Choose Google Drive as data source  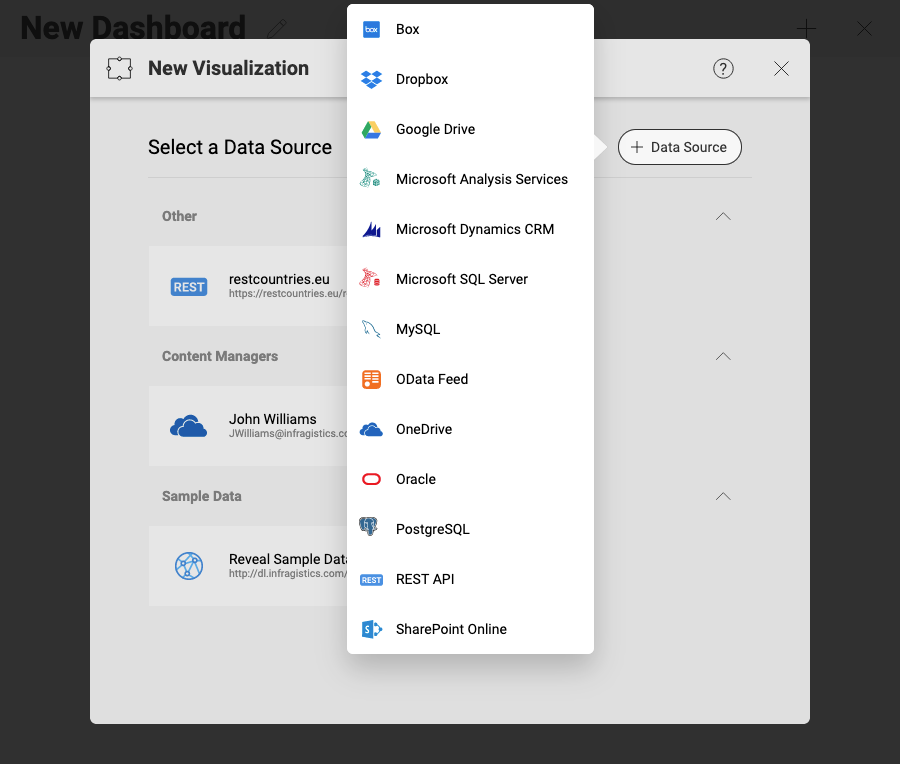[x=435, y=129]
